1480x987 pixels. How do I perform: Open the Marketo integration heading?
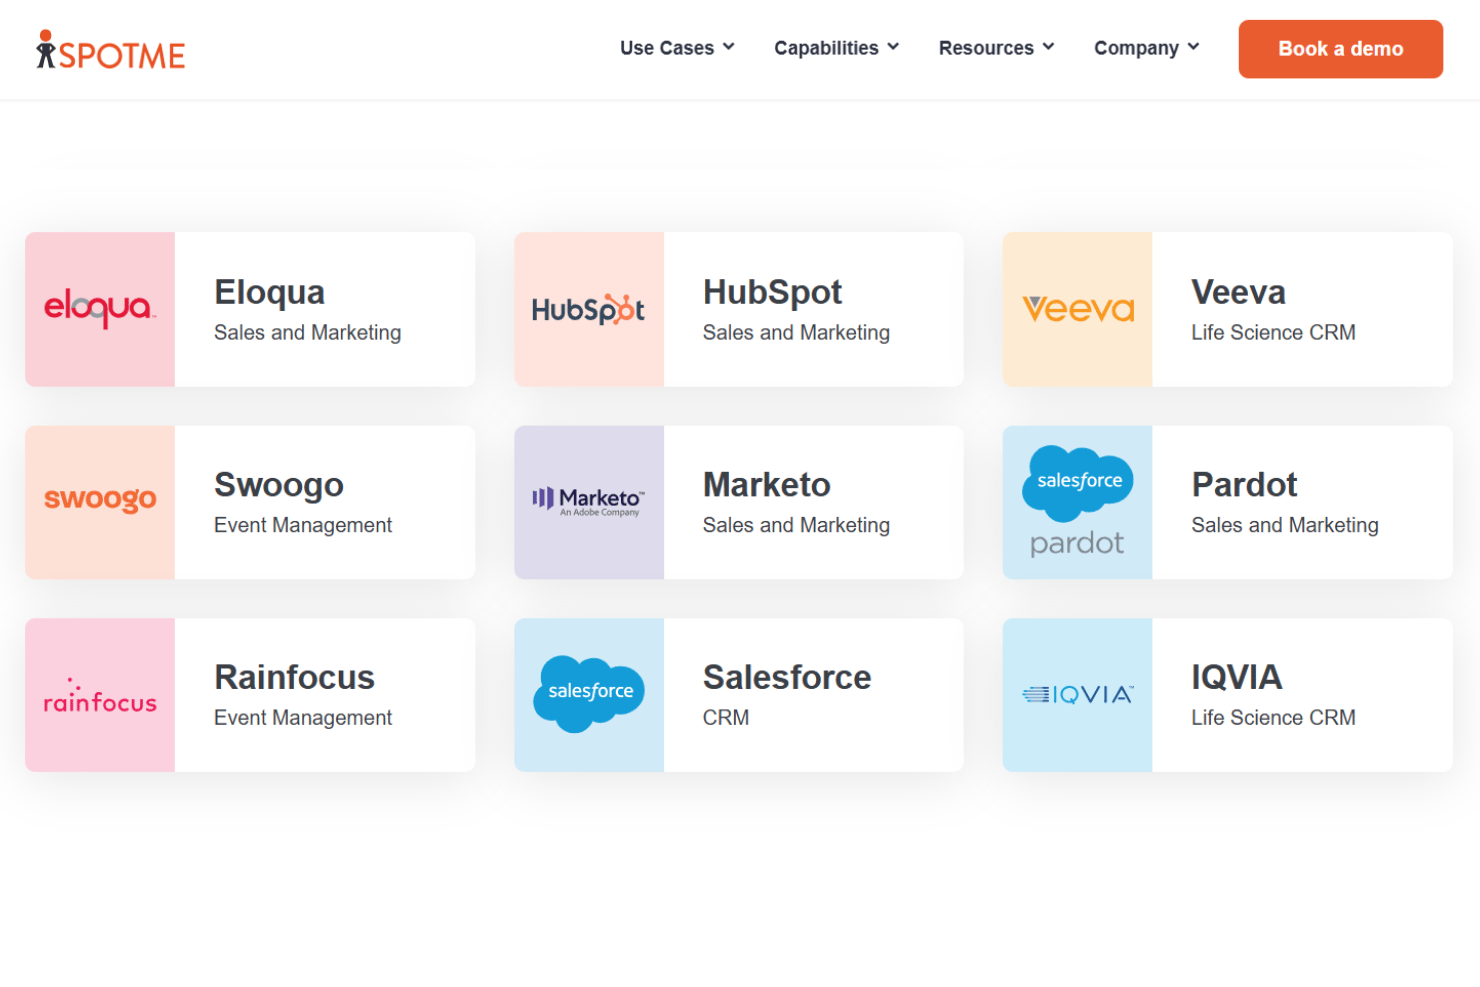[767, 485]
